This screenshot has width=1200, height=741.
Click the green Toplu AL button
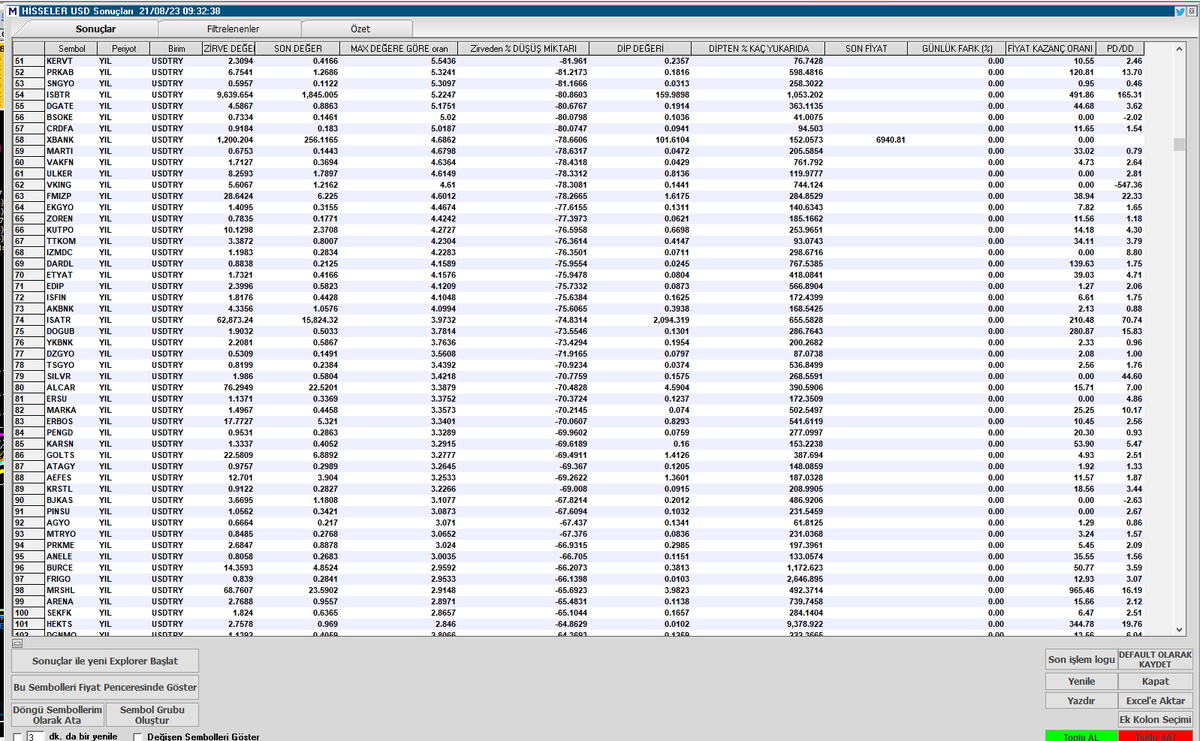pyautogui.click(x=1080, y=736)
